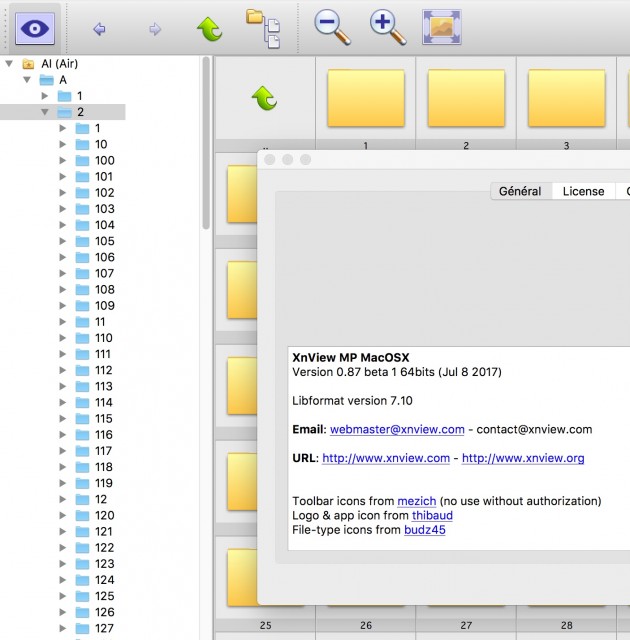Select folder A icon in tree
This screenshot has height=640, width=630.
[x=47, y=80]
